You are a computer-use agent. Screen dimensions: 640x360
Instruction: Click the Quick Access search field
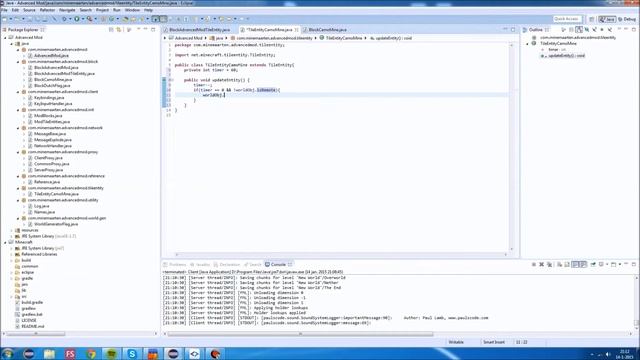click(567, 19)
